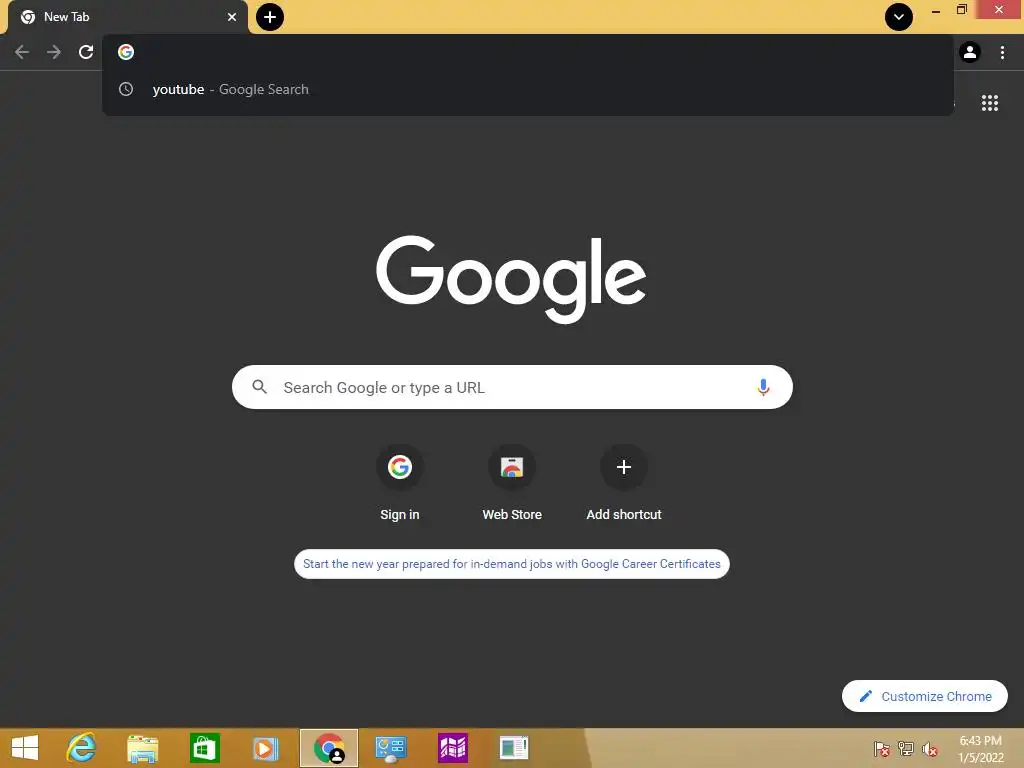Click the Chrome taskbar icon
The image size is (1024, 768).
coord(329,748)
